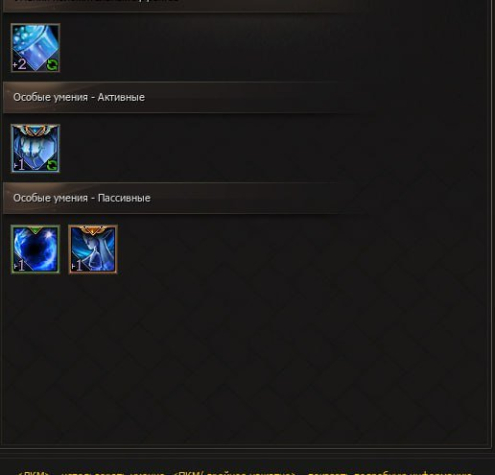Click the +1 badge on the female spirit skill
Image resolution: width=495 pixels, height=475 pixels.
click(77, 266)
